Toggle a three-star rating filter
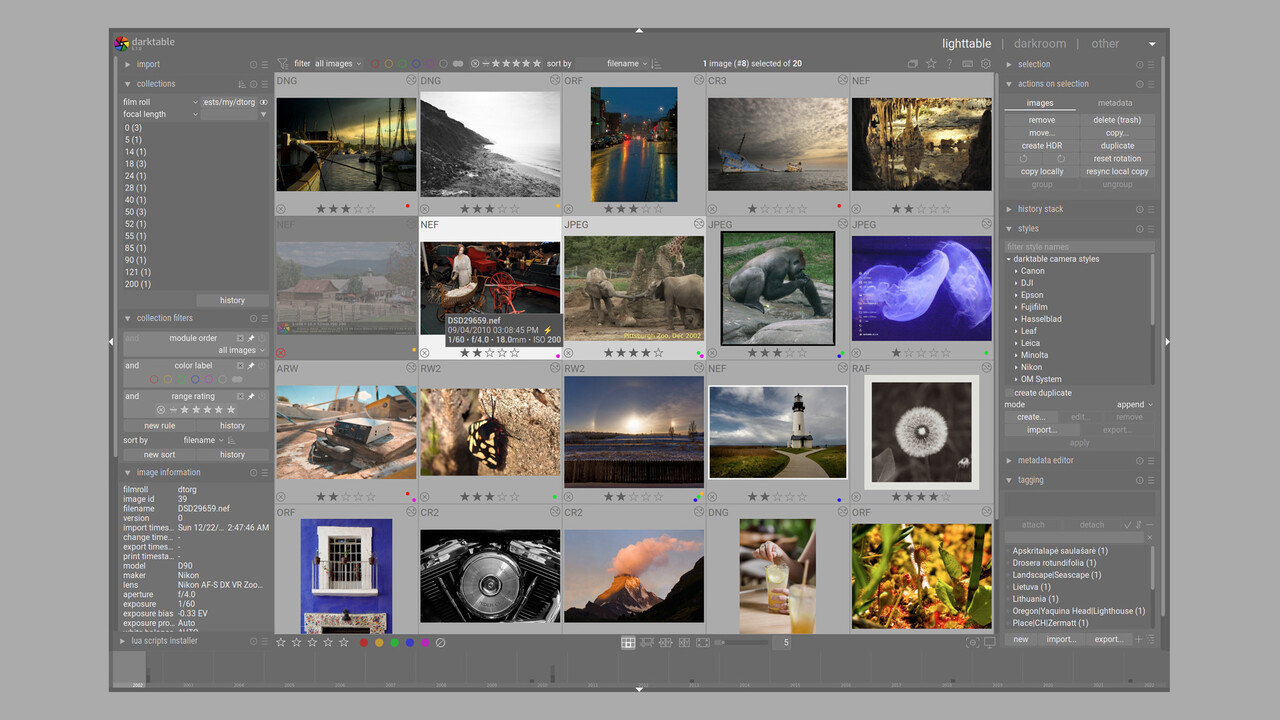Image resolution: width=1280 pixels, height=720 pixels. (516, 63)
